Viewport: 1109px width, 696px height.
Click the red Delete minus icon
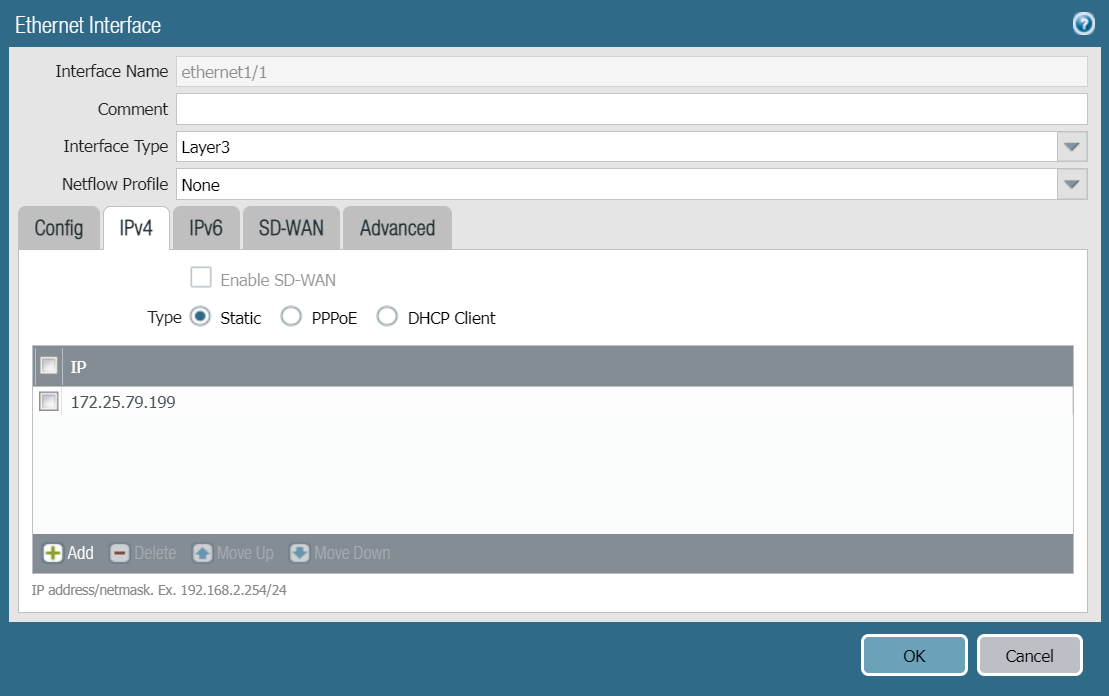tap(120, 553)
